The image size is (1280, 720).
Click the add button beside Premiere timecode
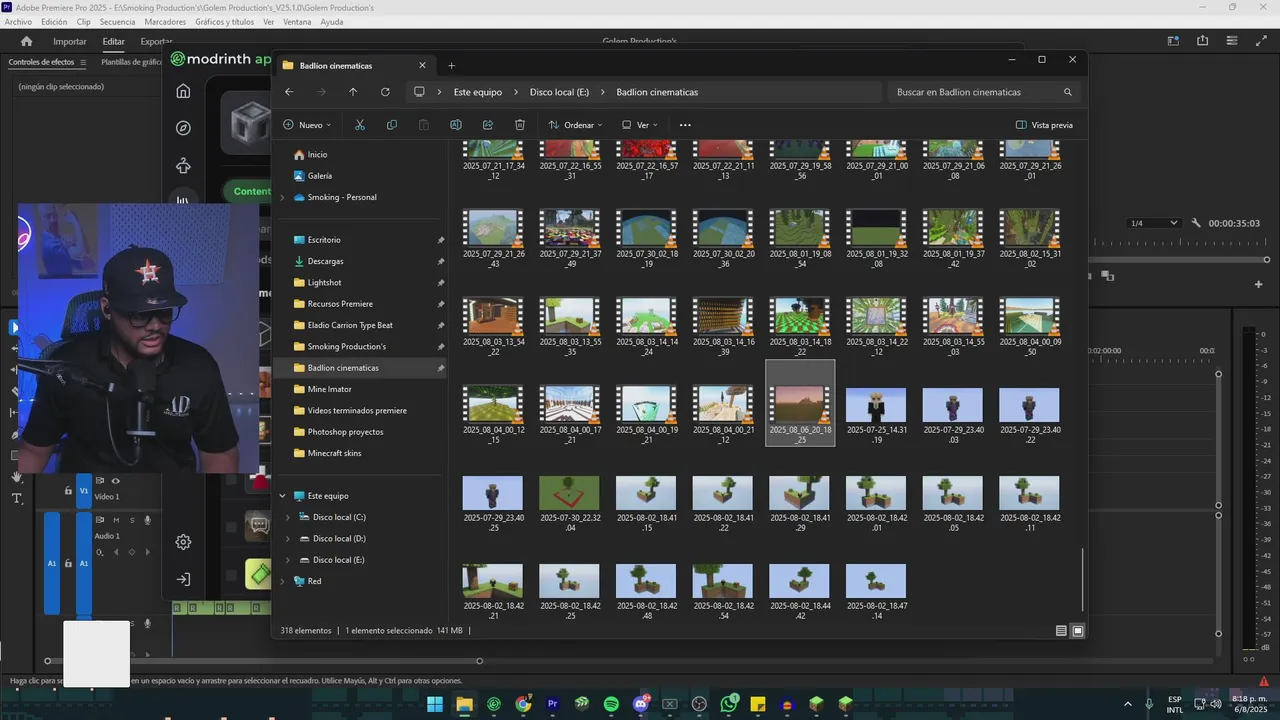pos(1258,285)
